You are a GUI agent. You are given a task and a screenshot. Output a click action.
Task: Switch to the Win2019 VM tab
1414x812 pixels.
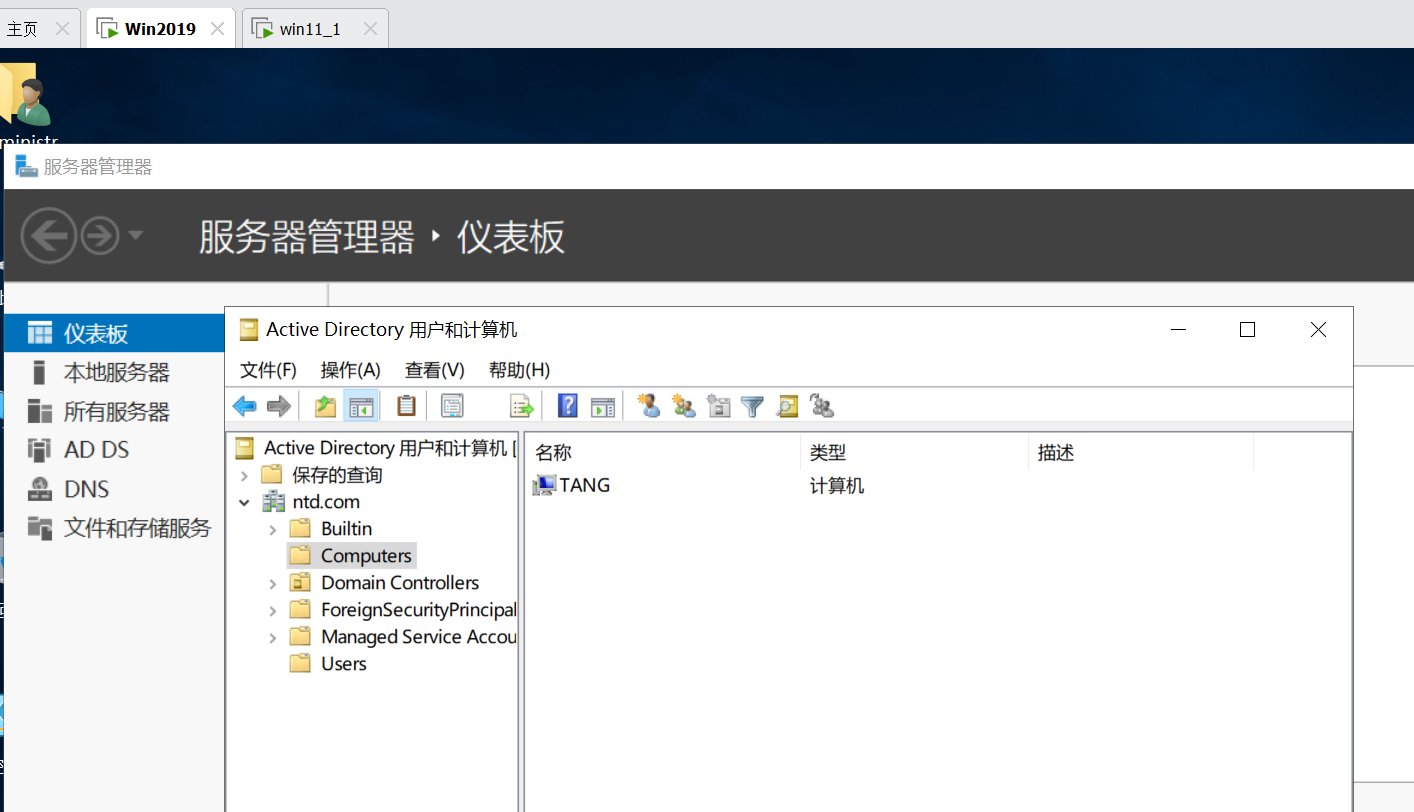click(x=160, y=29)
